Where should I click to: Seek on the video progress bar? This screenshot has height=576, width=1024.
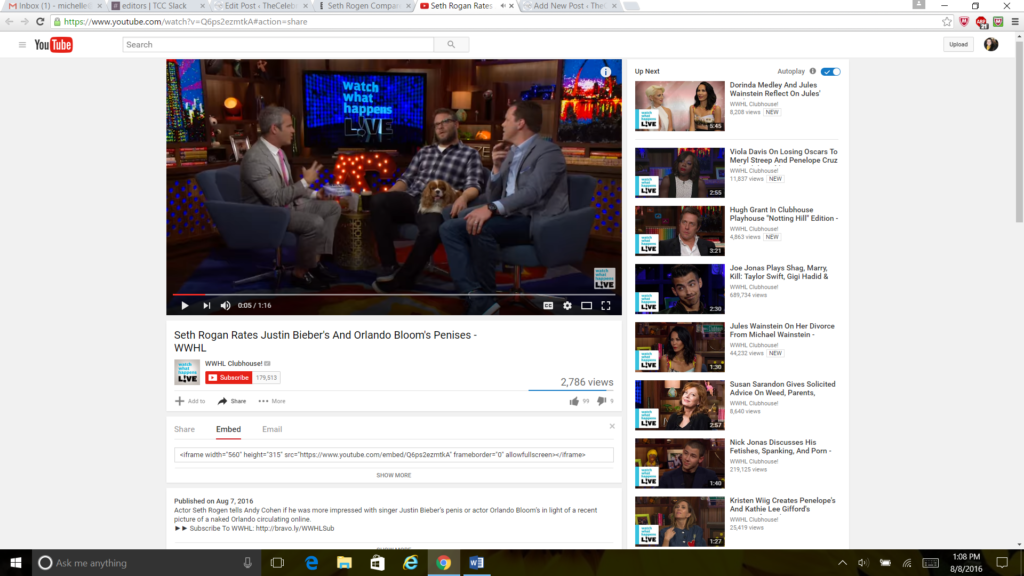(394, 295)
